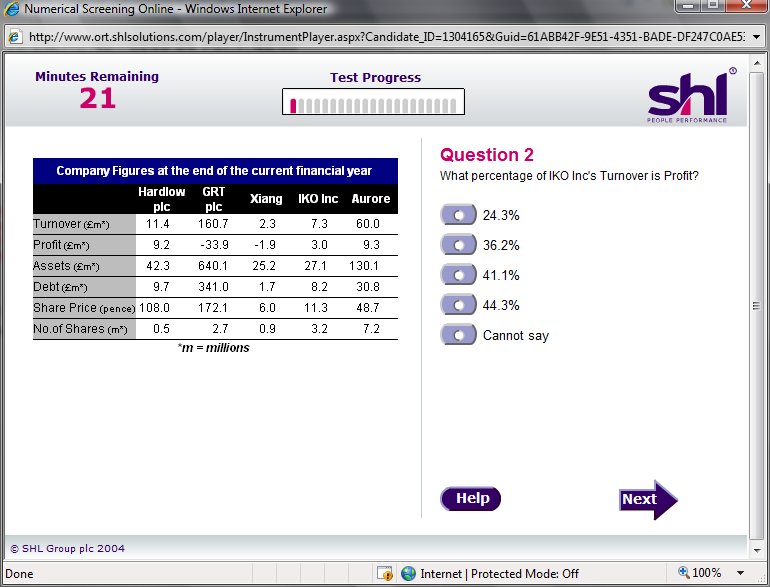Image resolution: width=770 pixels, height=587 pixels.
Task: Click the SHL Group plc 2004 copyright
Action: click(x=68, y=549)
